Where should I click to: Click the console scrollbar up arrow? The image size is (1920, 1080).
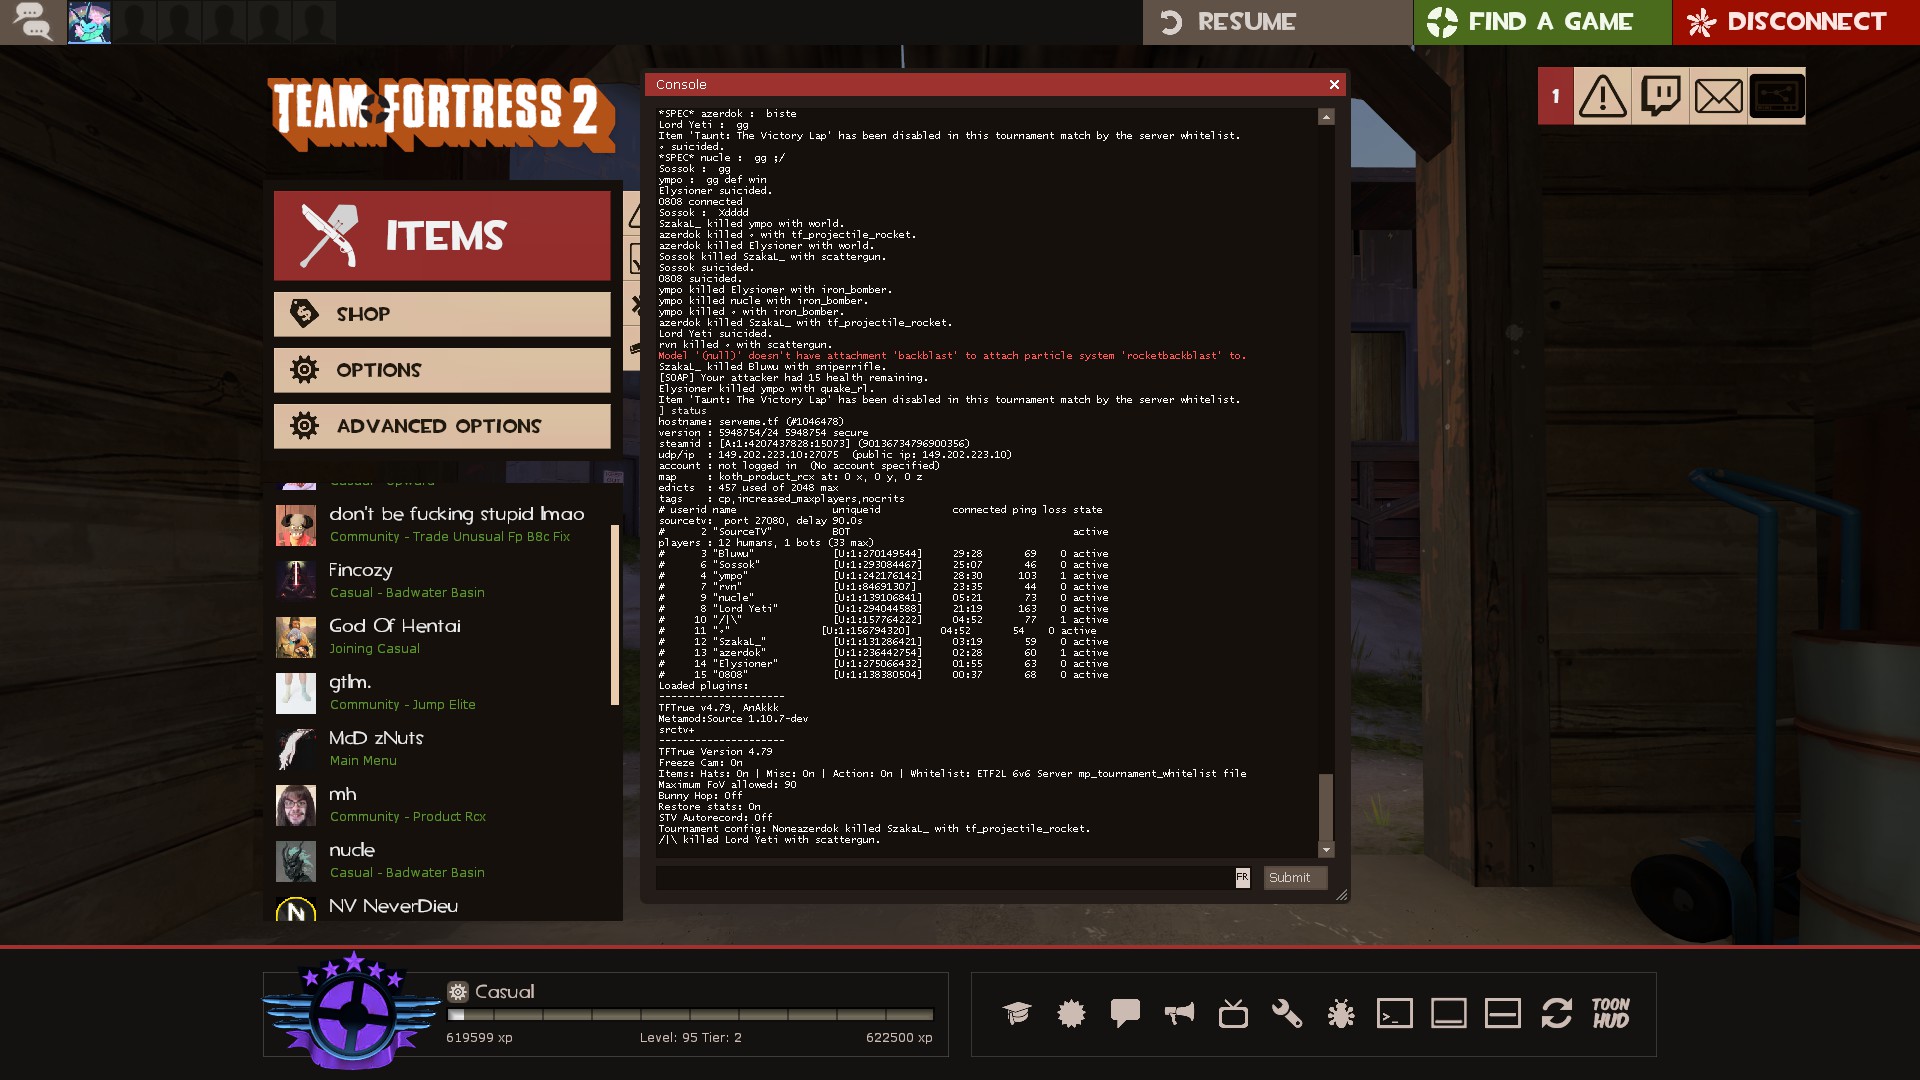pos(1326,117)
